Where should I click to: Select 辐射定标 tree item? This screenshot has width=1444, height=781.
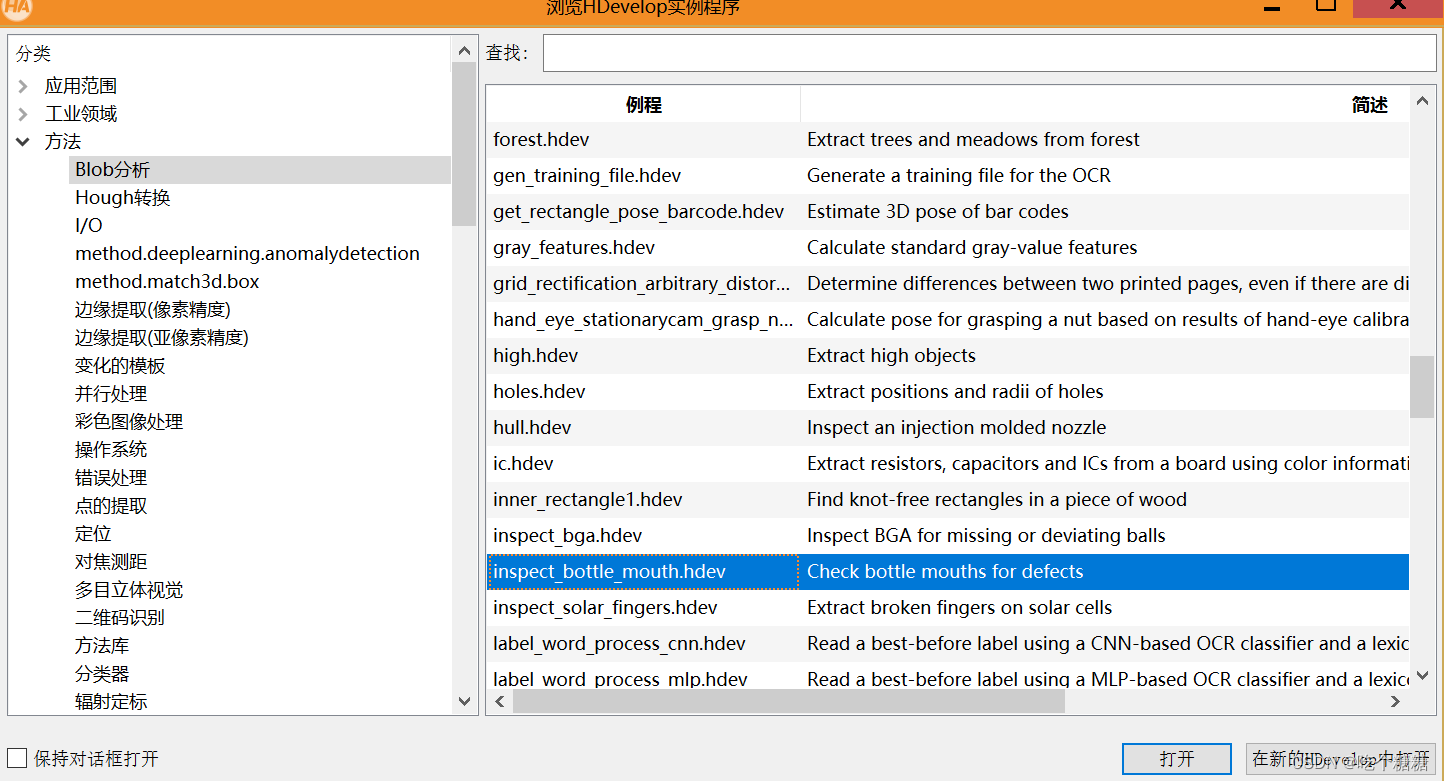pyautogui.click(x=111, y=702)
